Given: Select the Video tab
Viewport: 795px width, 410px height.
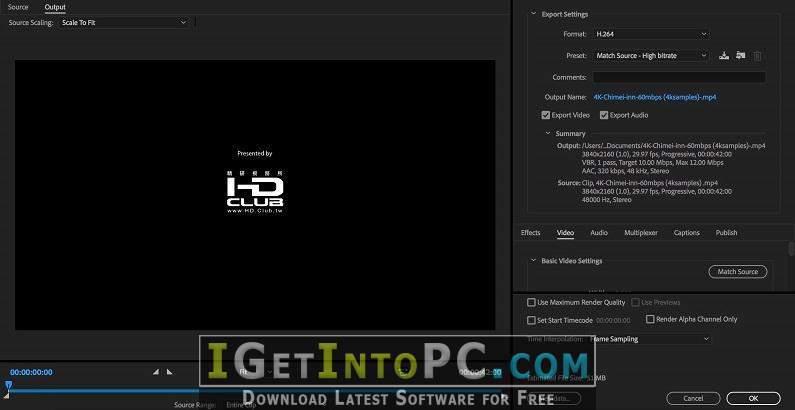Looking at the screenshot, I should 565,233.
